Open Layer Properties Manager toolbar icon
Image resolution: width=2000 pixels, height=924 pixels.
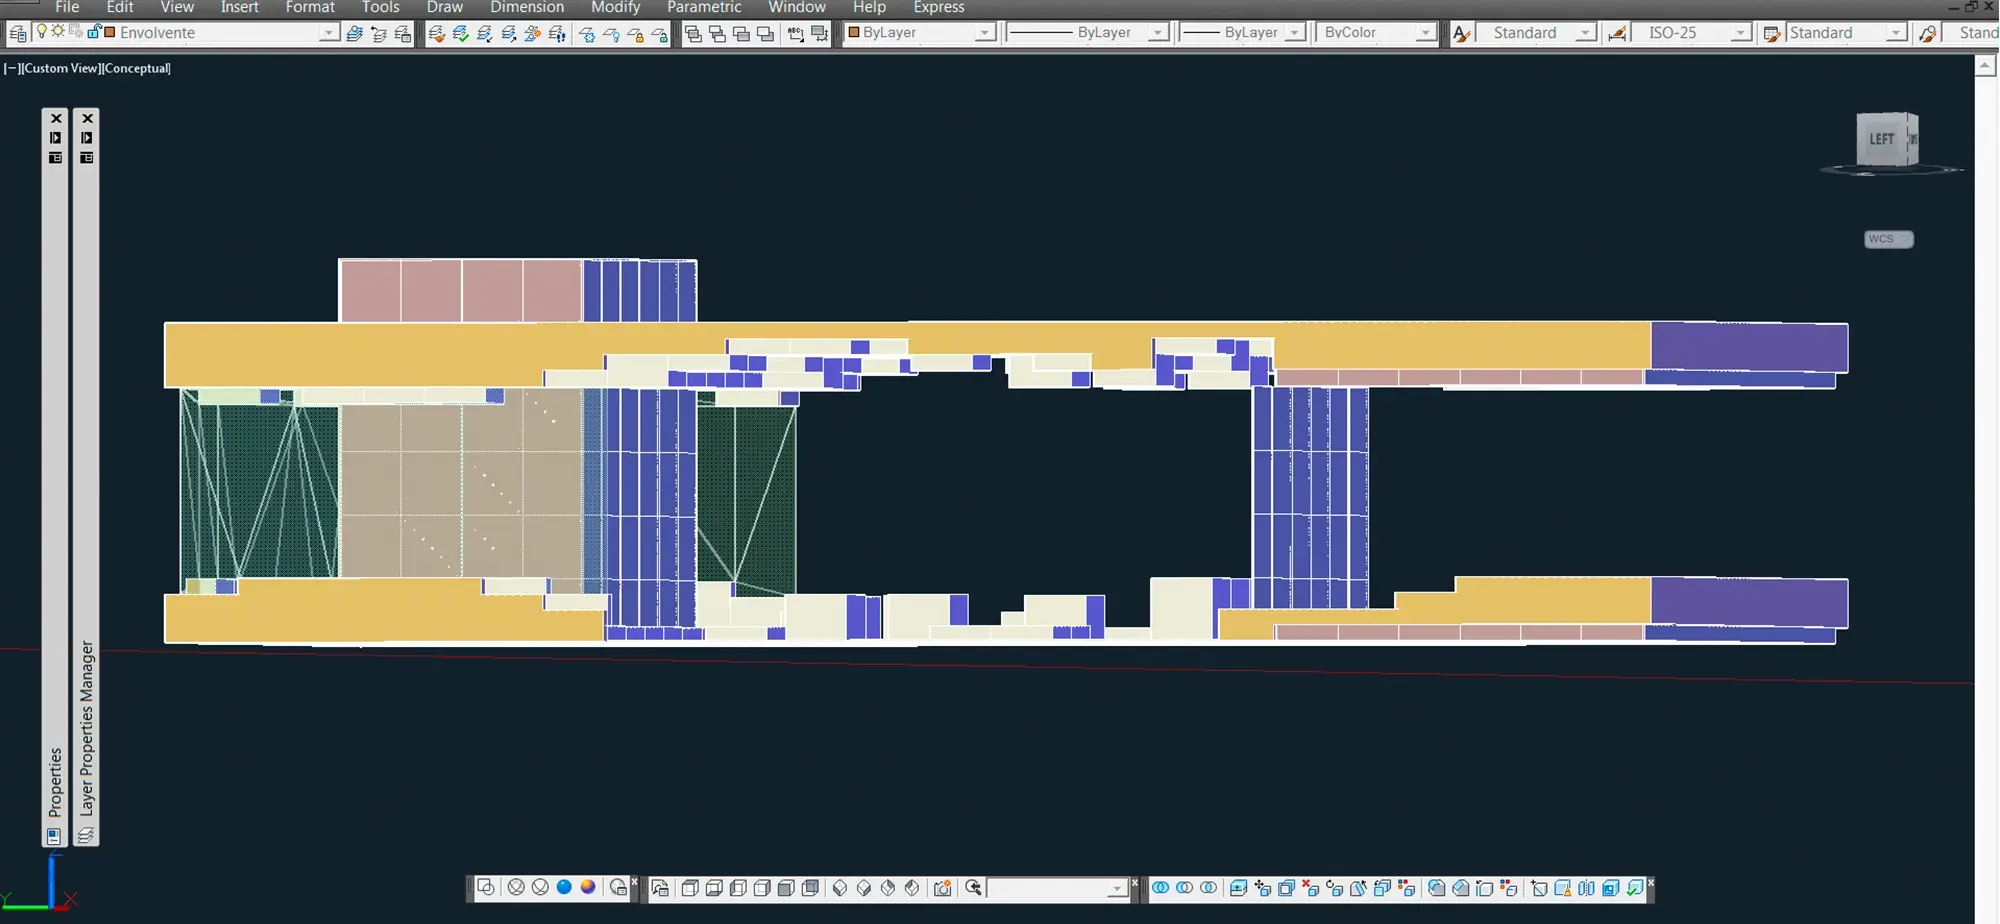17,34
